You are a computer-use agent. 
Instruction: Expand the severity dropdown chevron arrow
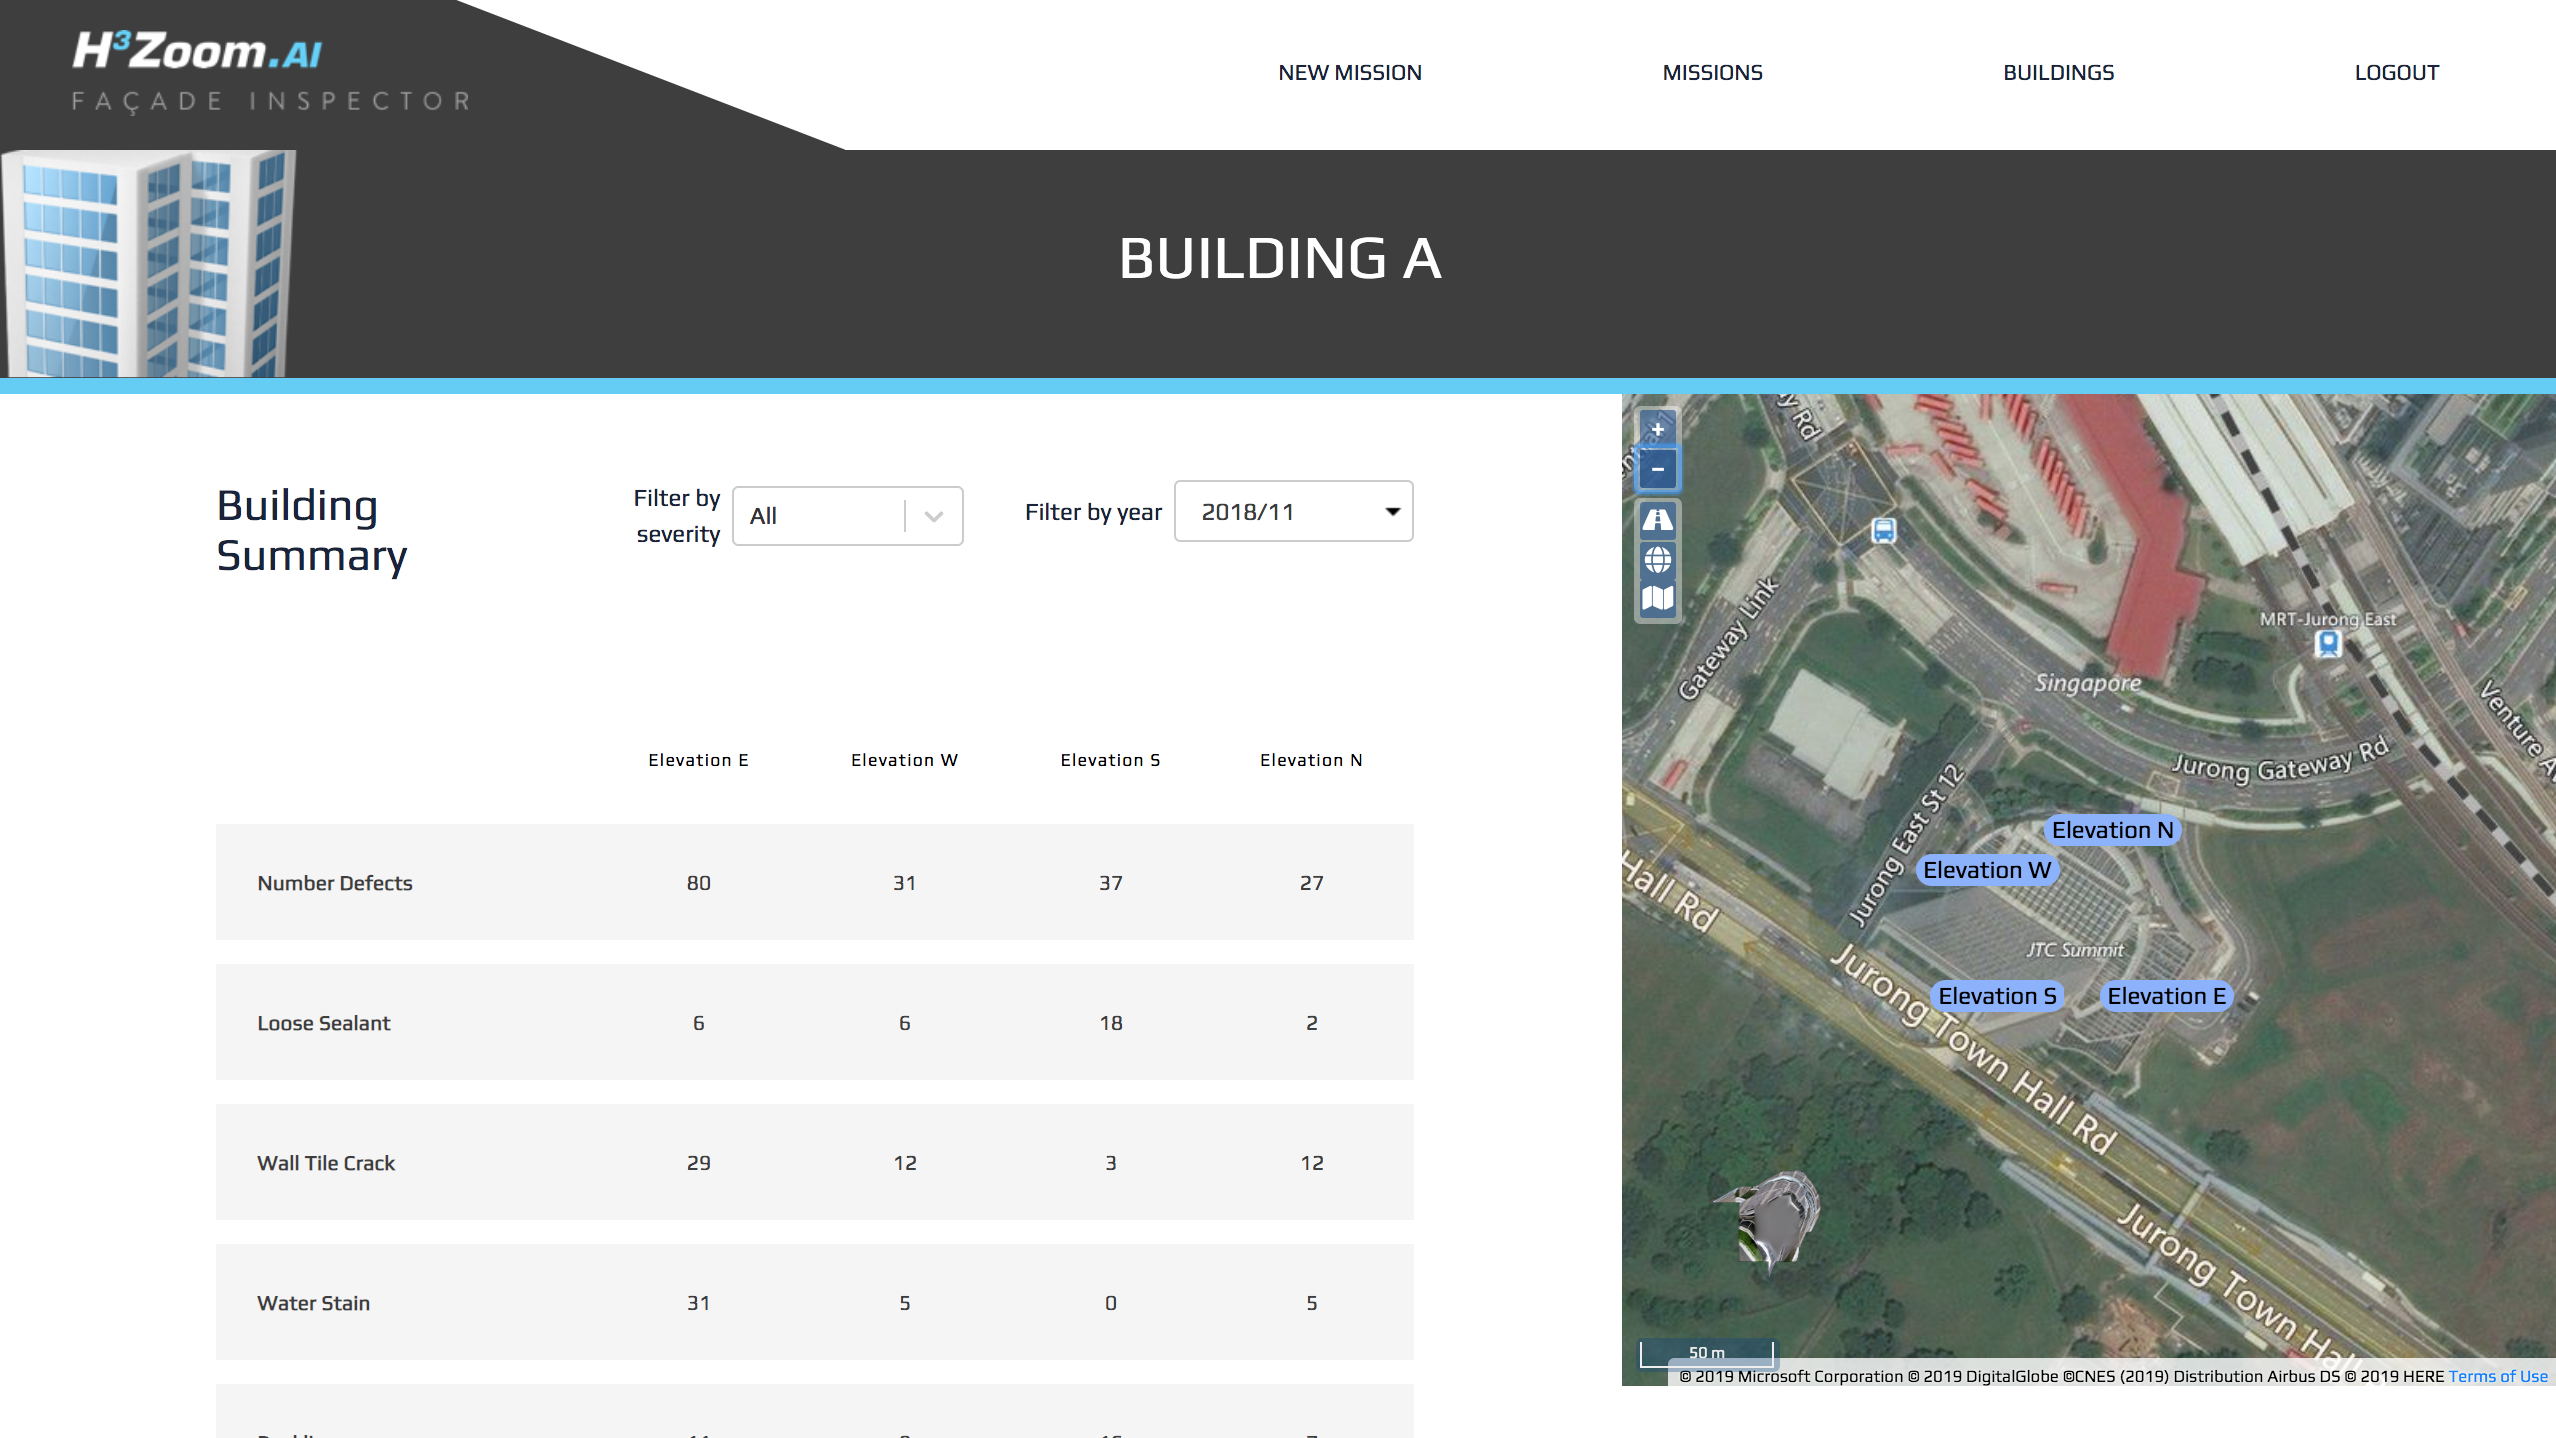(x=934, y=516)
